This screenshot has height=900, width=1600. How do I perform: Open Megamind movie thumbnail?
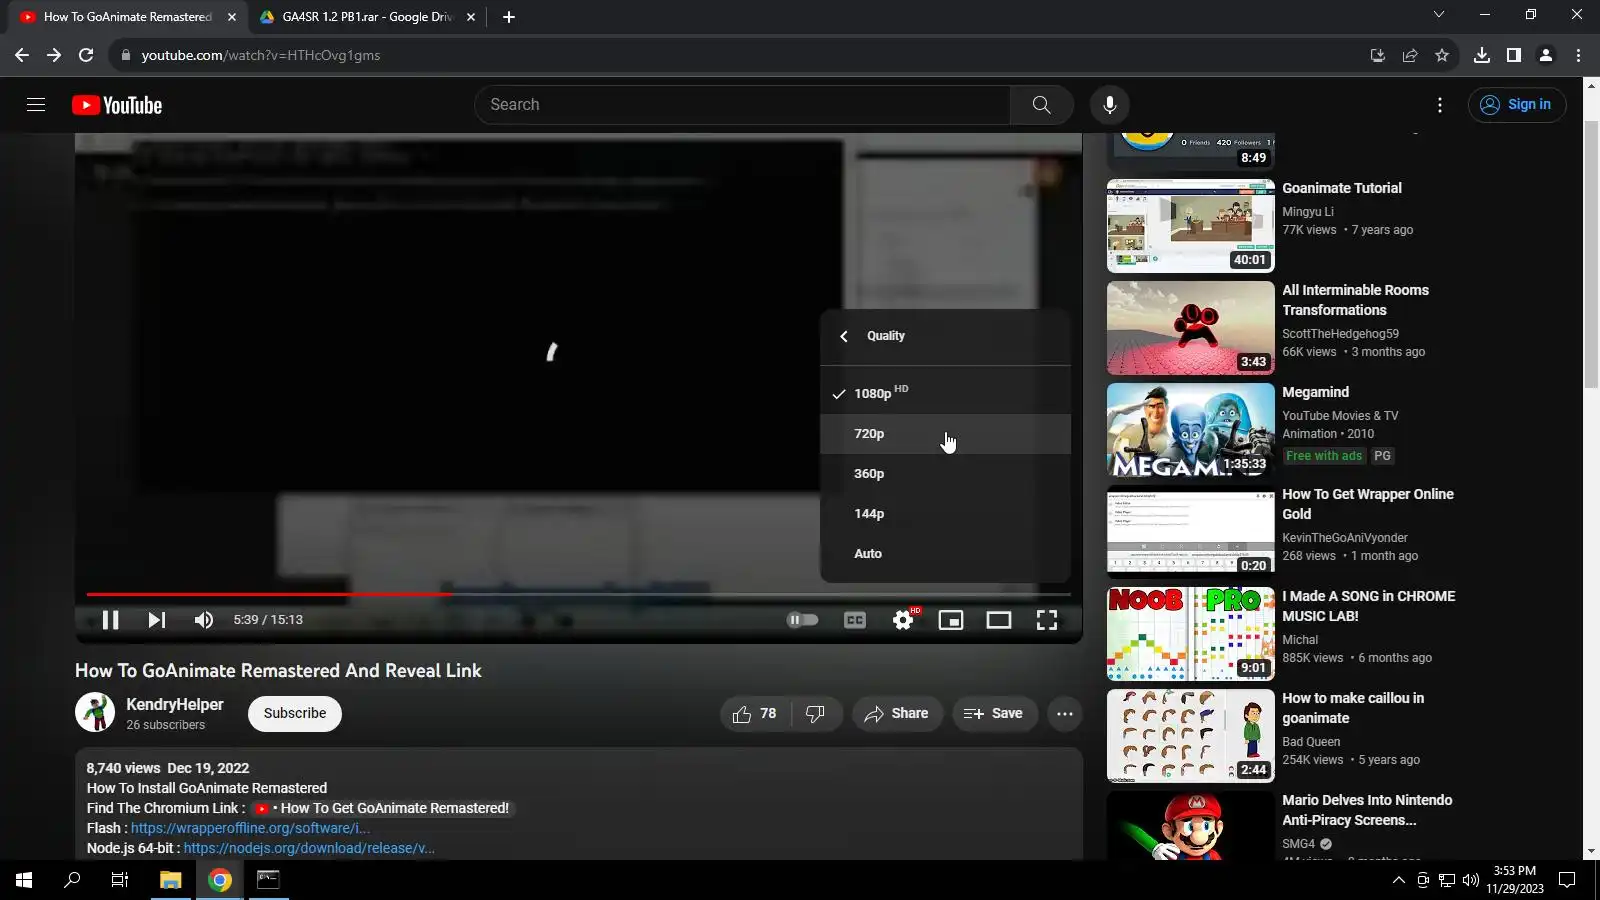[1191, 430]
